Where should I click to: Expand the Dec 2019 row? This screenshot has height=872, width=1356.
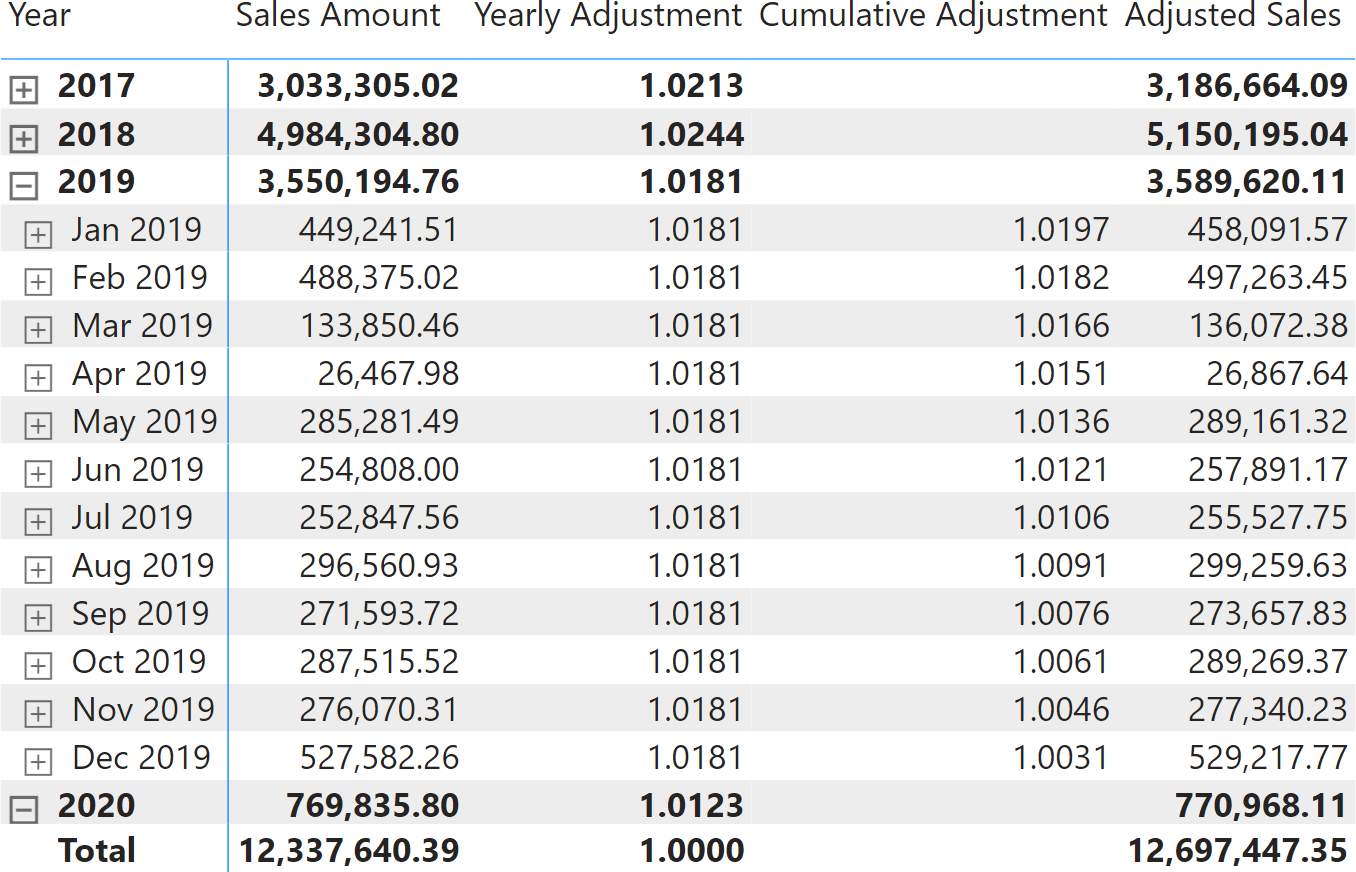38,762
